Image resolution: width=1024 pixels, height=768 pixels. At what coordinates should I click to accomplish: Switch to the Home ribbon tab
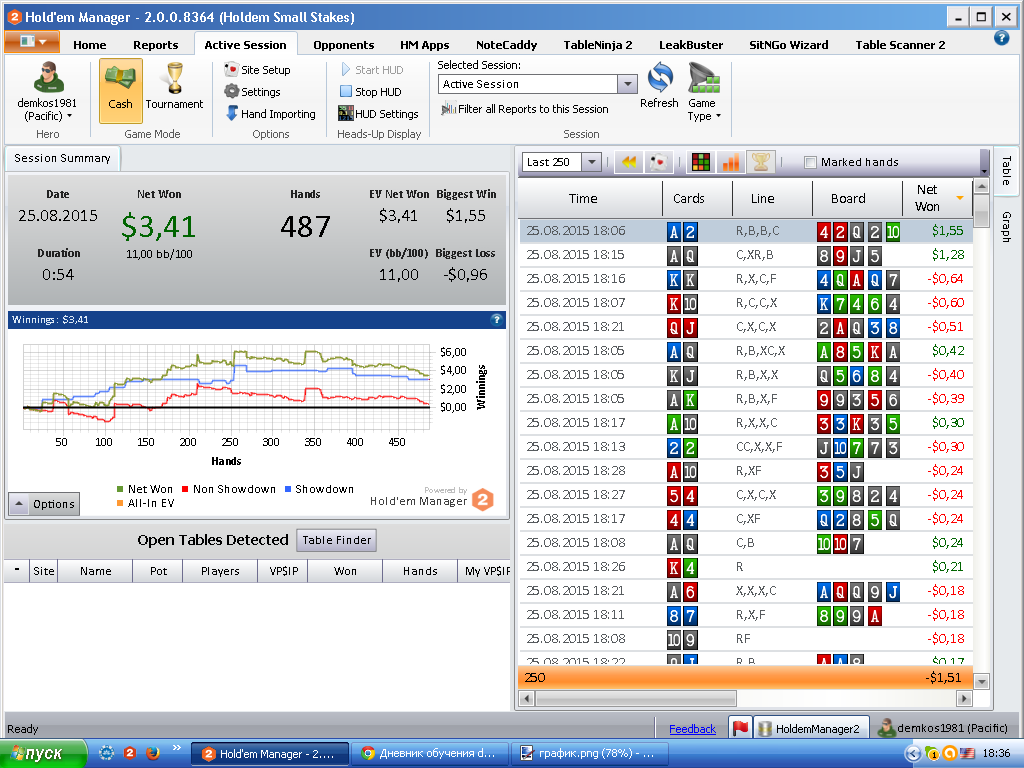click(89, 45)
